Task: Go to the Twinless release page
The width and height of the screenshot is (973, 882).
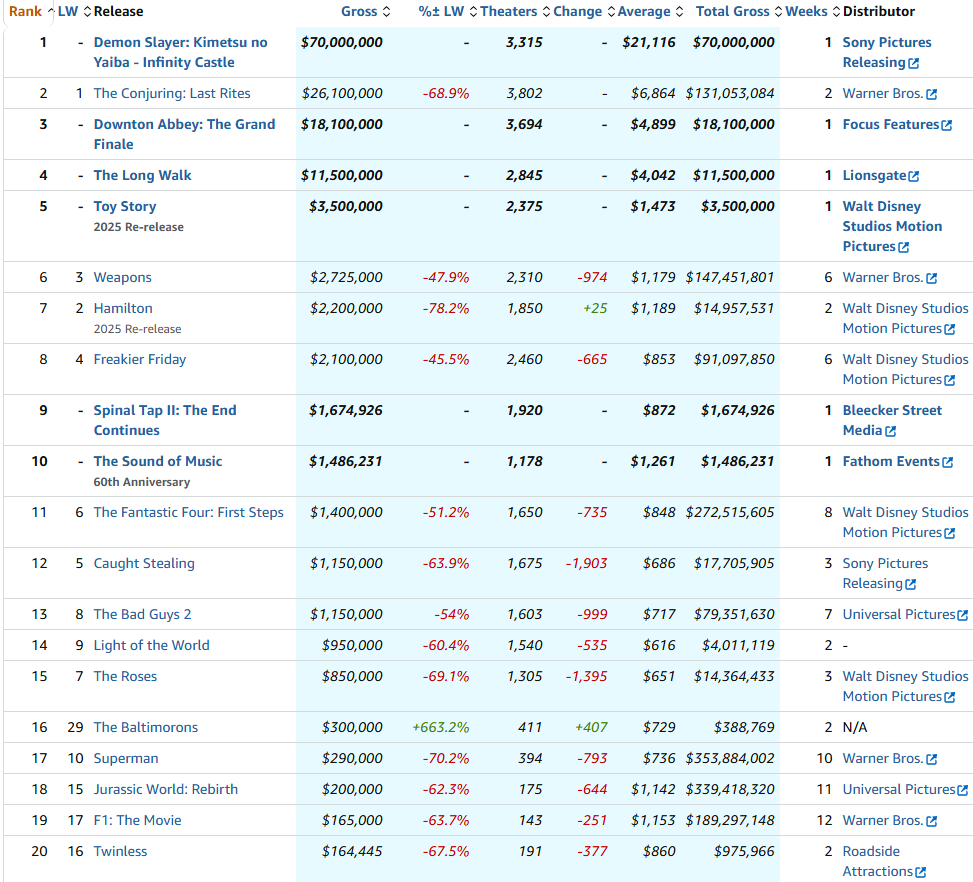Action: coord(120,851)
